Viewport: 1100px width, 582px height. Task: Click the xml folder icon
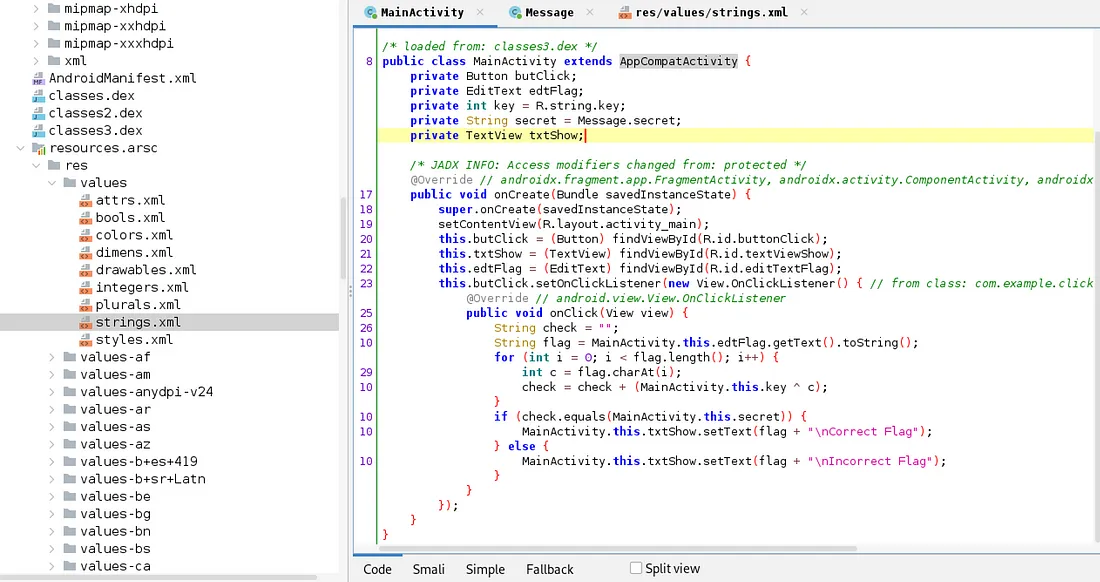(54, 61)
